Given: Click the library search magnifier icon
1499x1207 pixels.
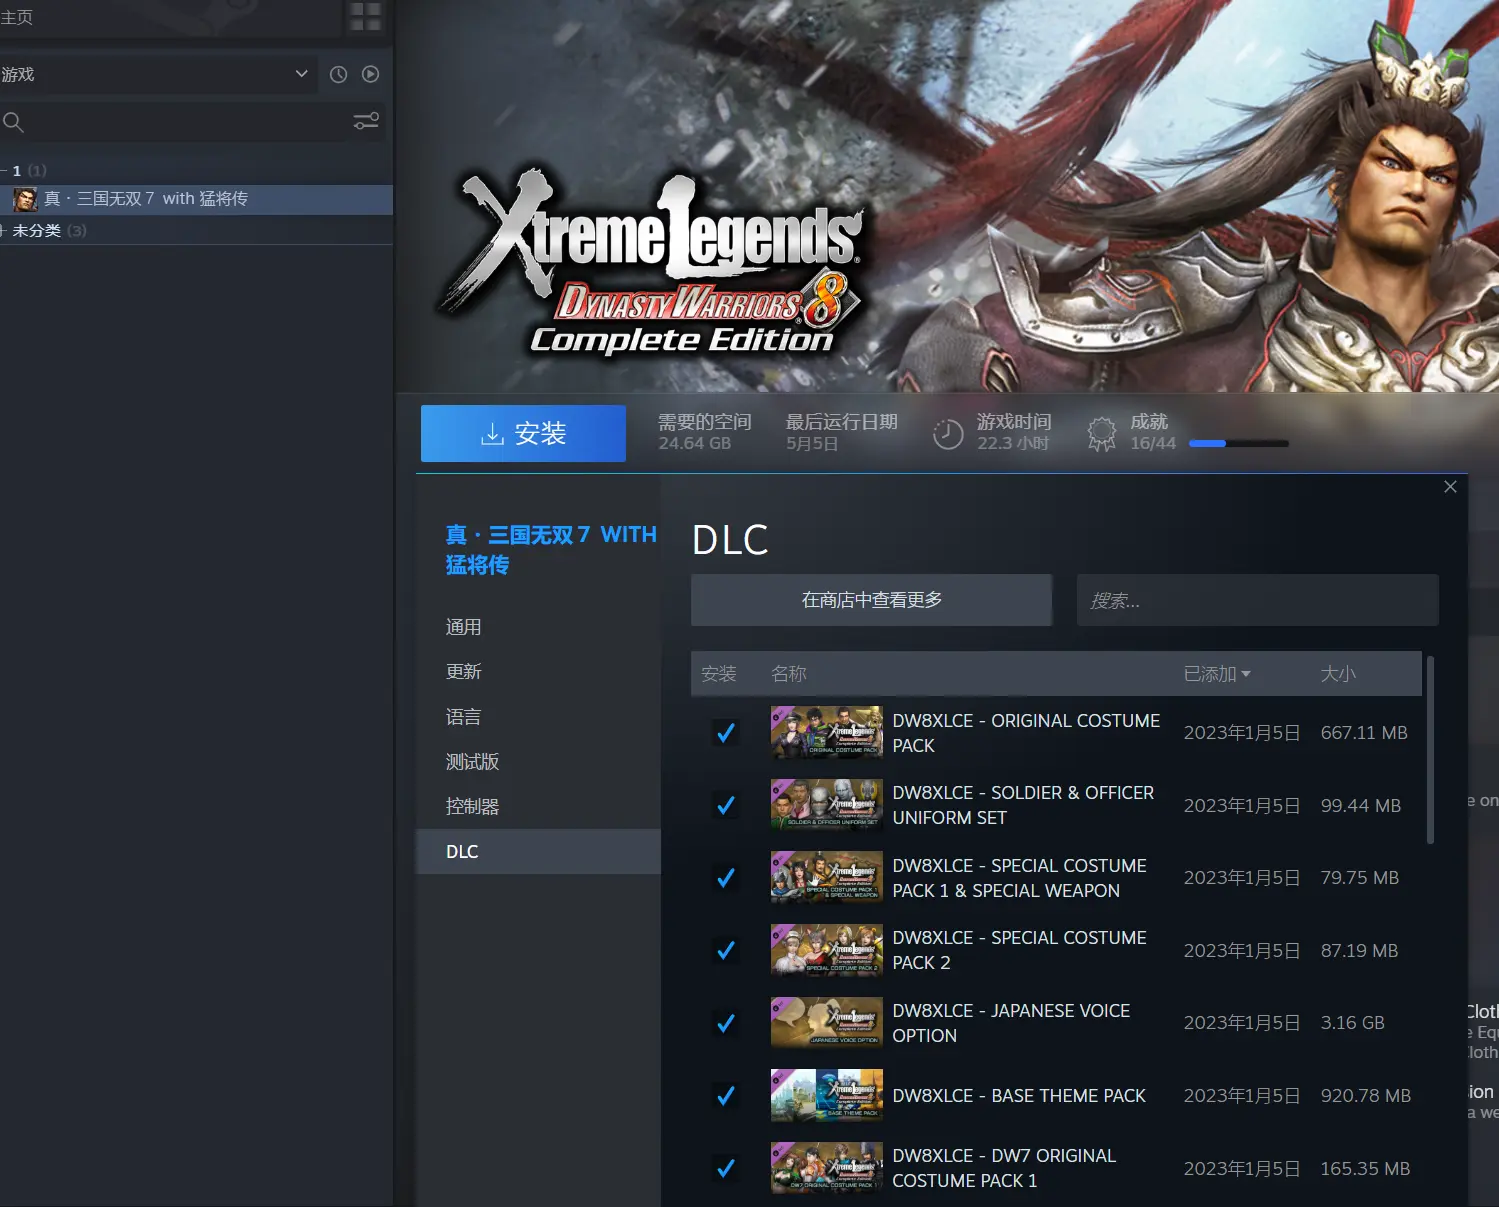Looking at the screenshot, I should coord(13,122).
